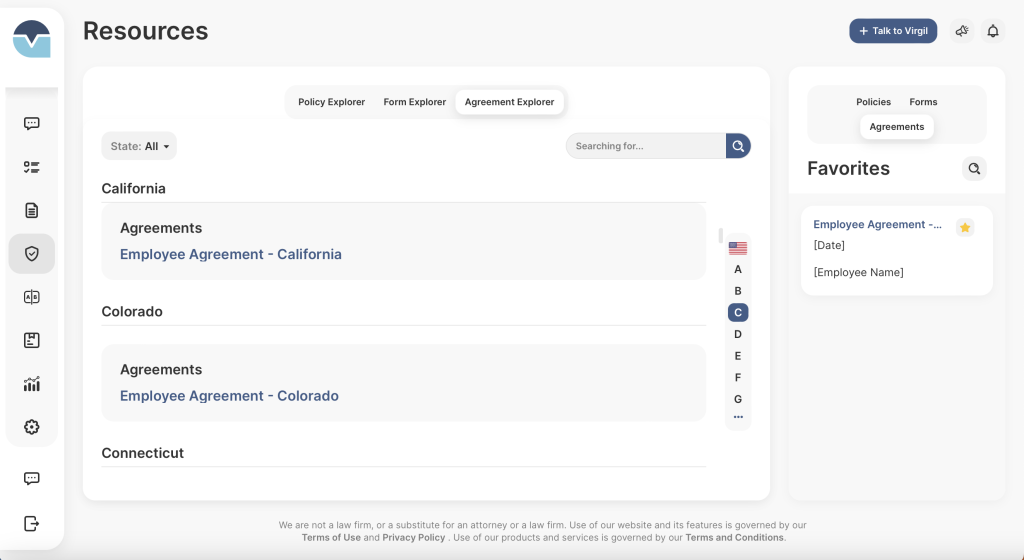Open Employee Agreement - Colorado link
1024x560 pixels.
229,396
